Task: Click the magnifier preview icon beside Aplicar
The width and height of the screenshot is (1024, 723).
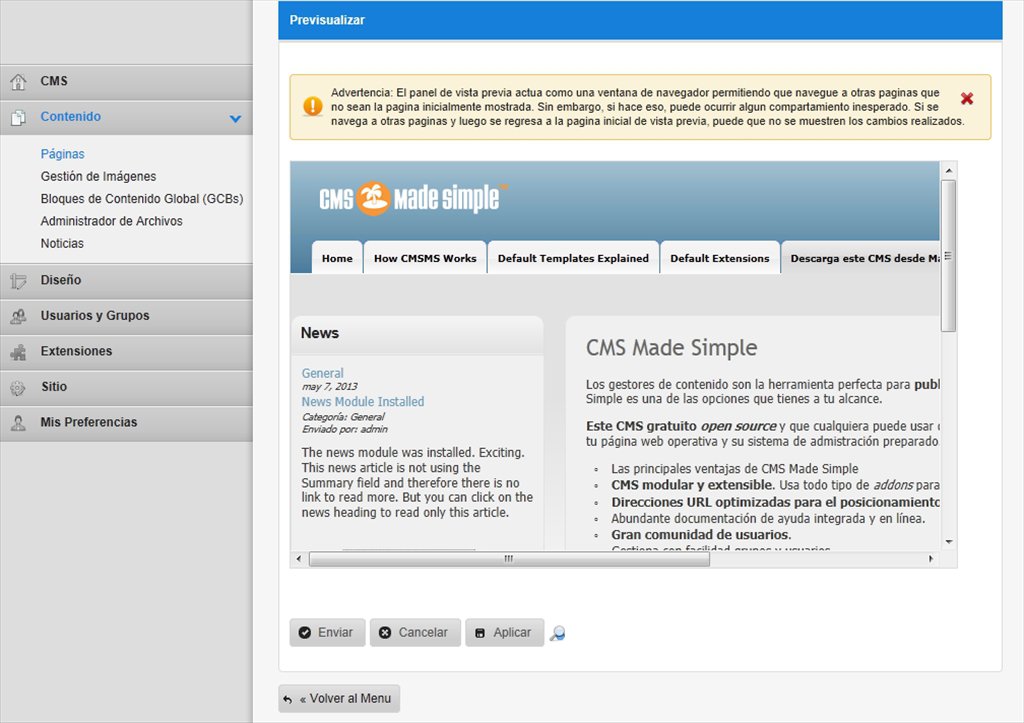Action: [x=557, y=633]
